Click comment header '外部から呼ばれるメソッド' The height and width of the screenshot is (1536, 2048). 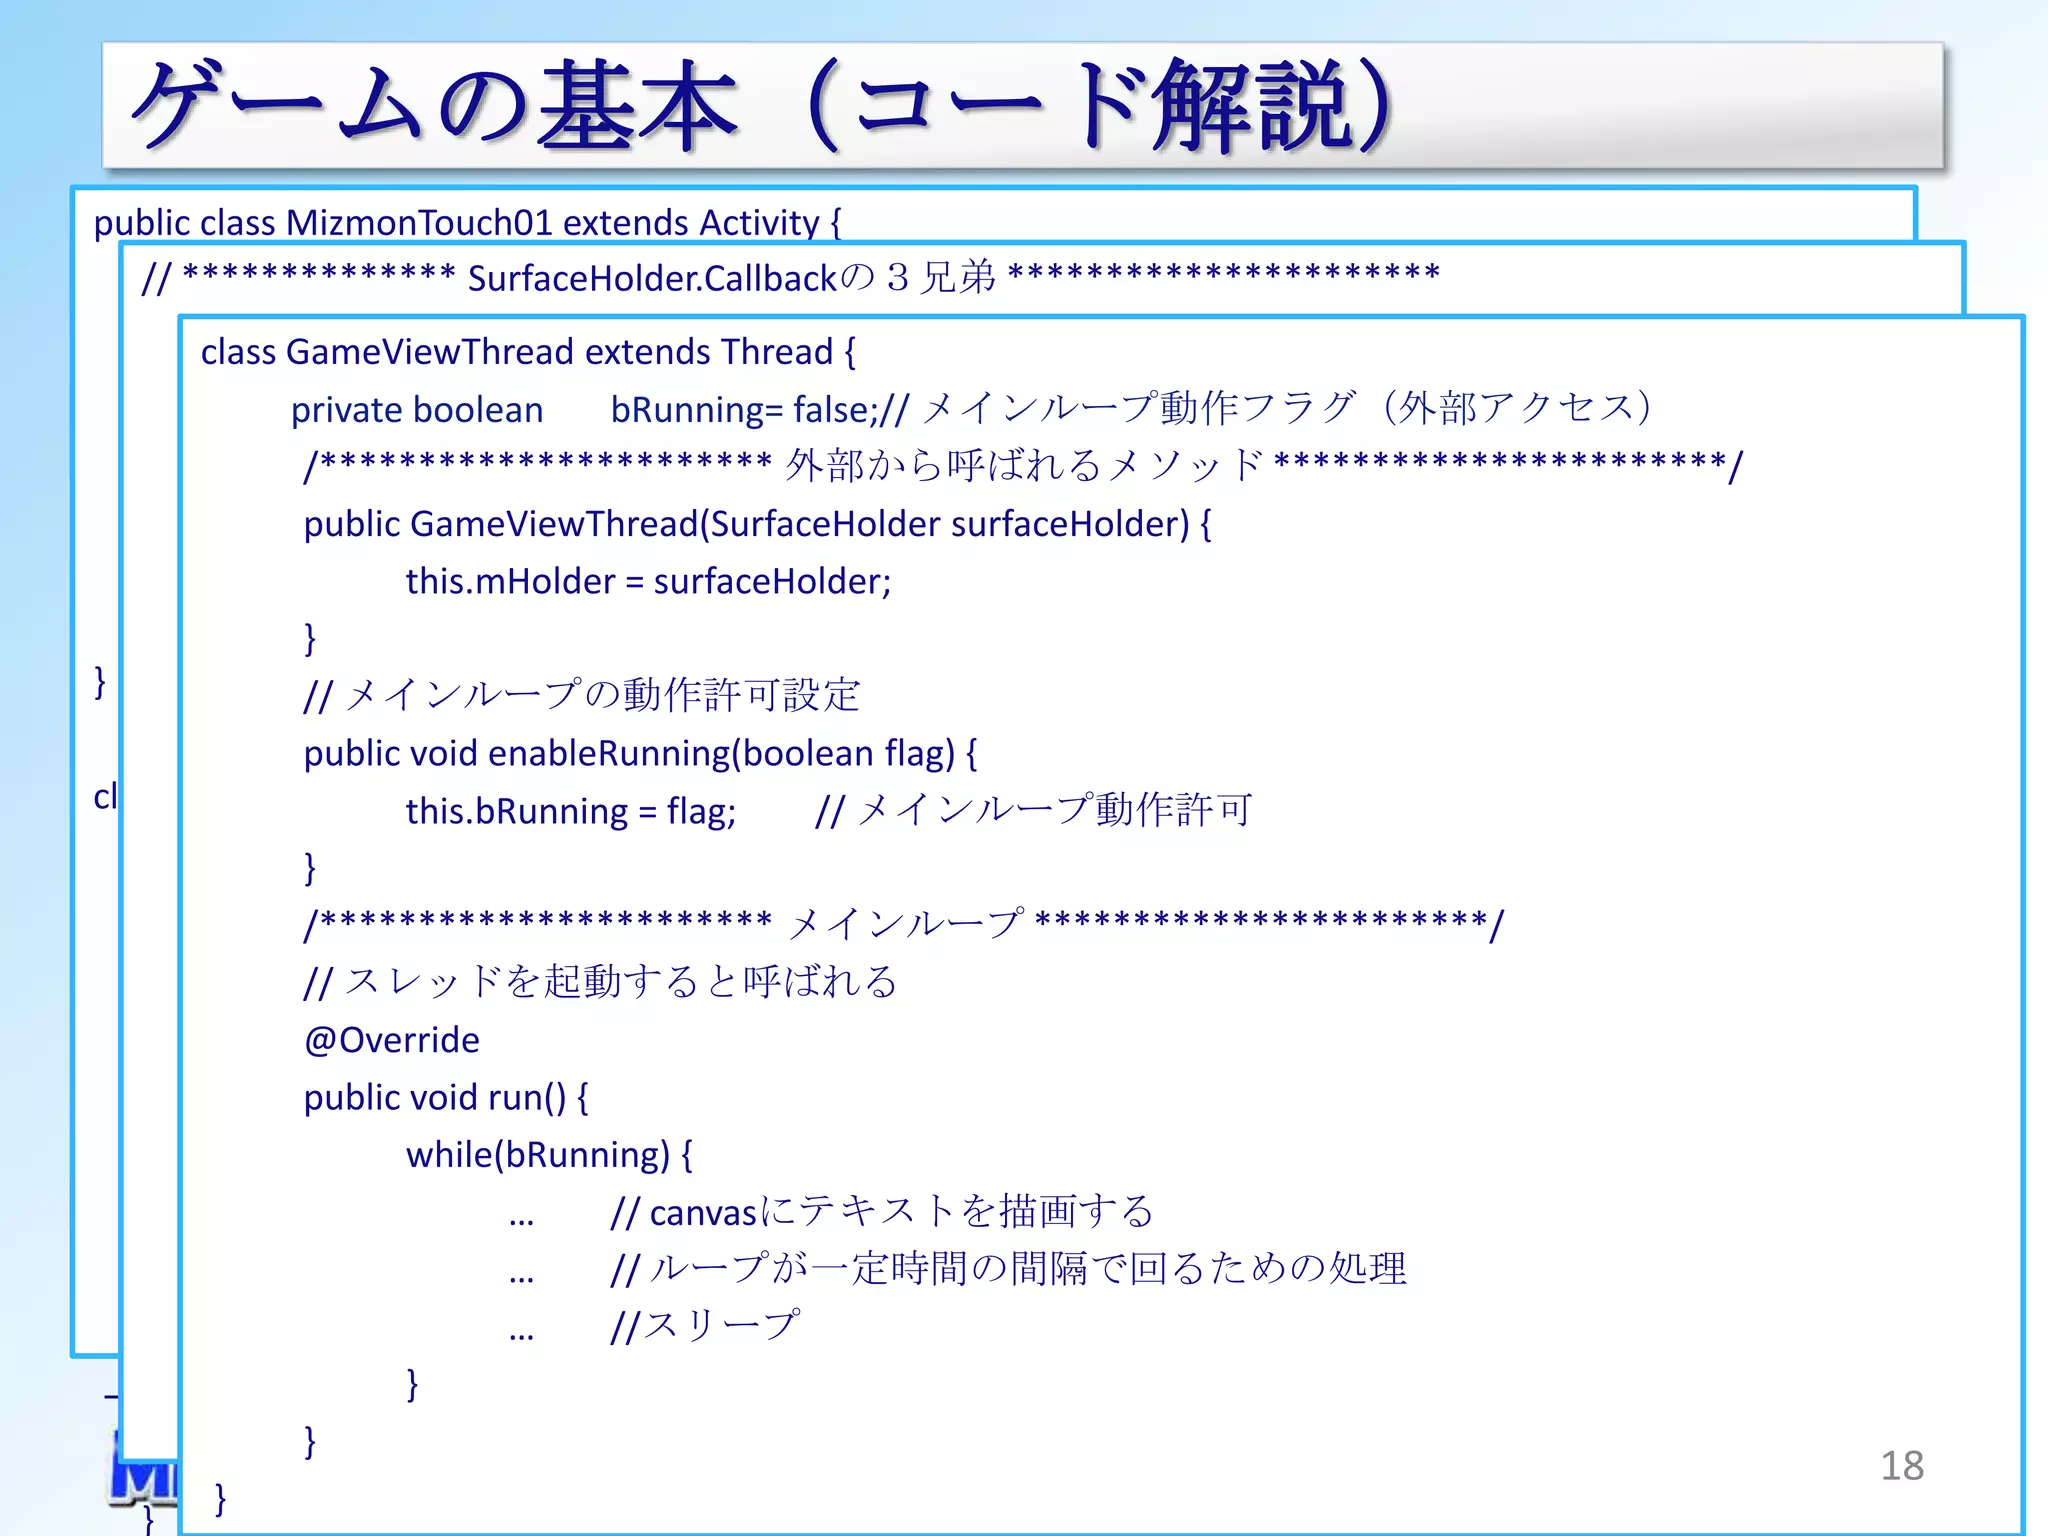pyautogui.click(x=1024, y=465)
